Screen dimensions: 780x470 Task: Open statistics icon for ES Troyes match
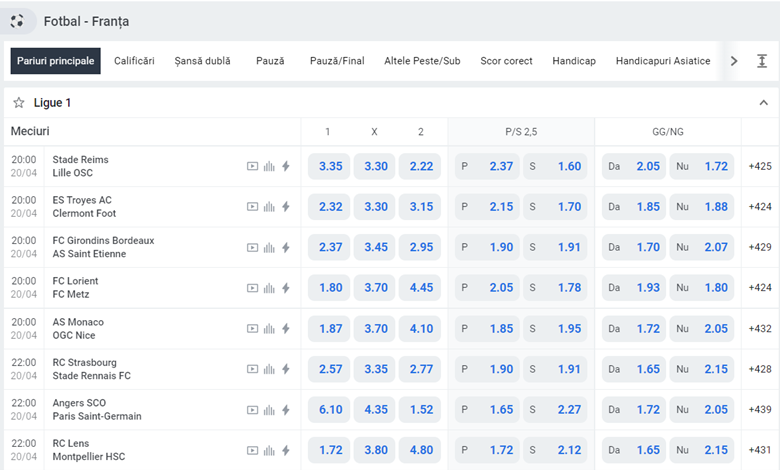point(269,207)
